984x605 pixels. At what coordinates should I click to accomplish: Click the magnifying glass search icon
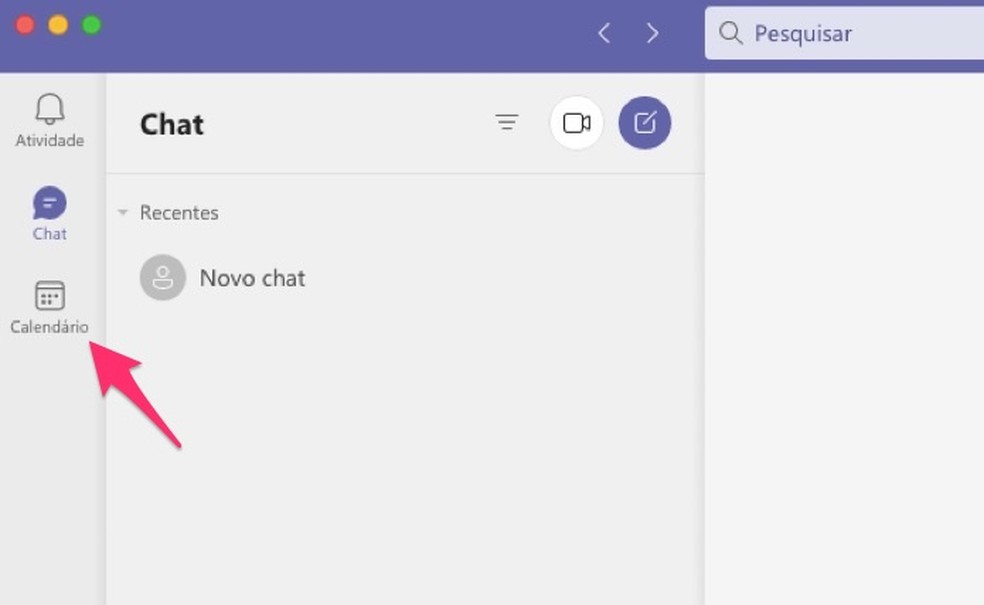(x=731, y=34)
